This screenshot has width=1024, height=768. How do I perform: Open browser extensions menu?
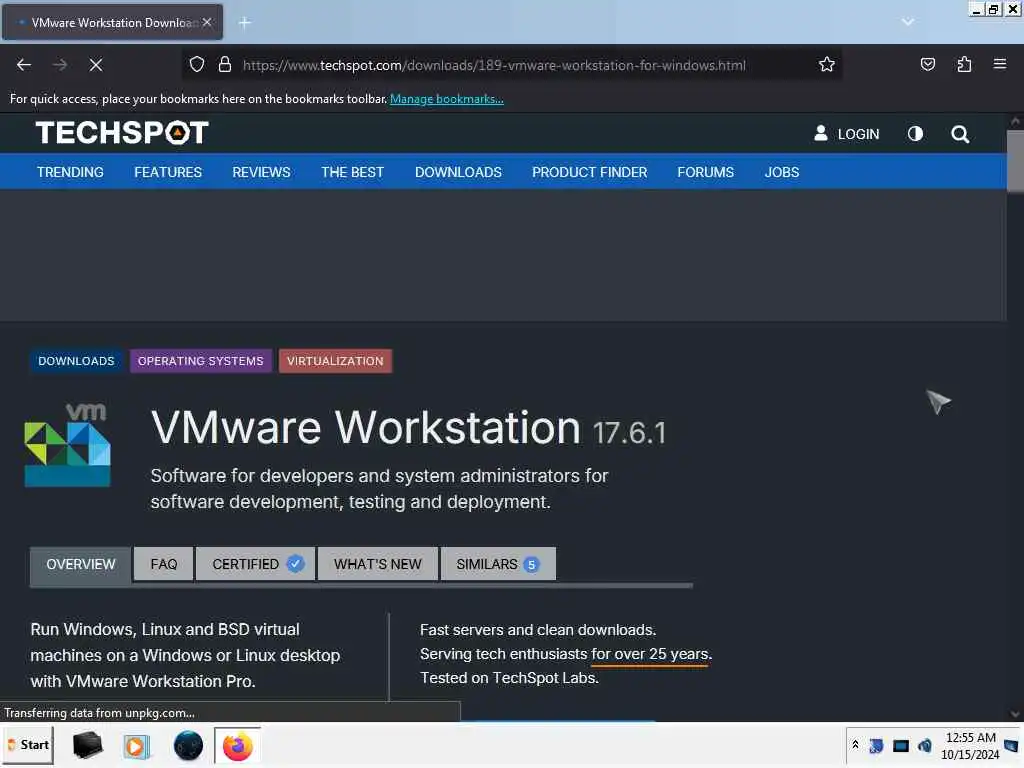click(x=964, y=65)
